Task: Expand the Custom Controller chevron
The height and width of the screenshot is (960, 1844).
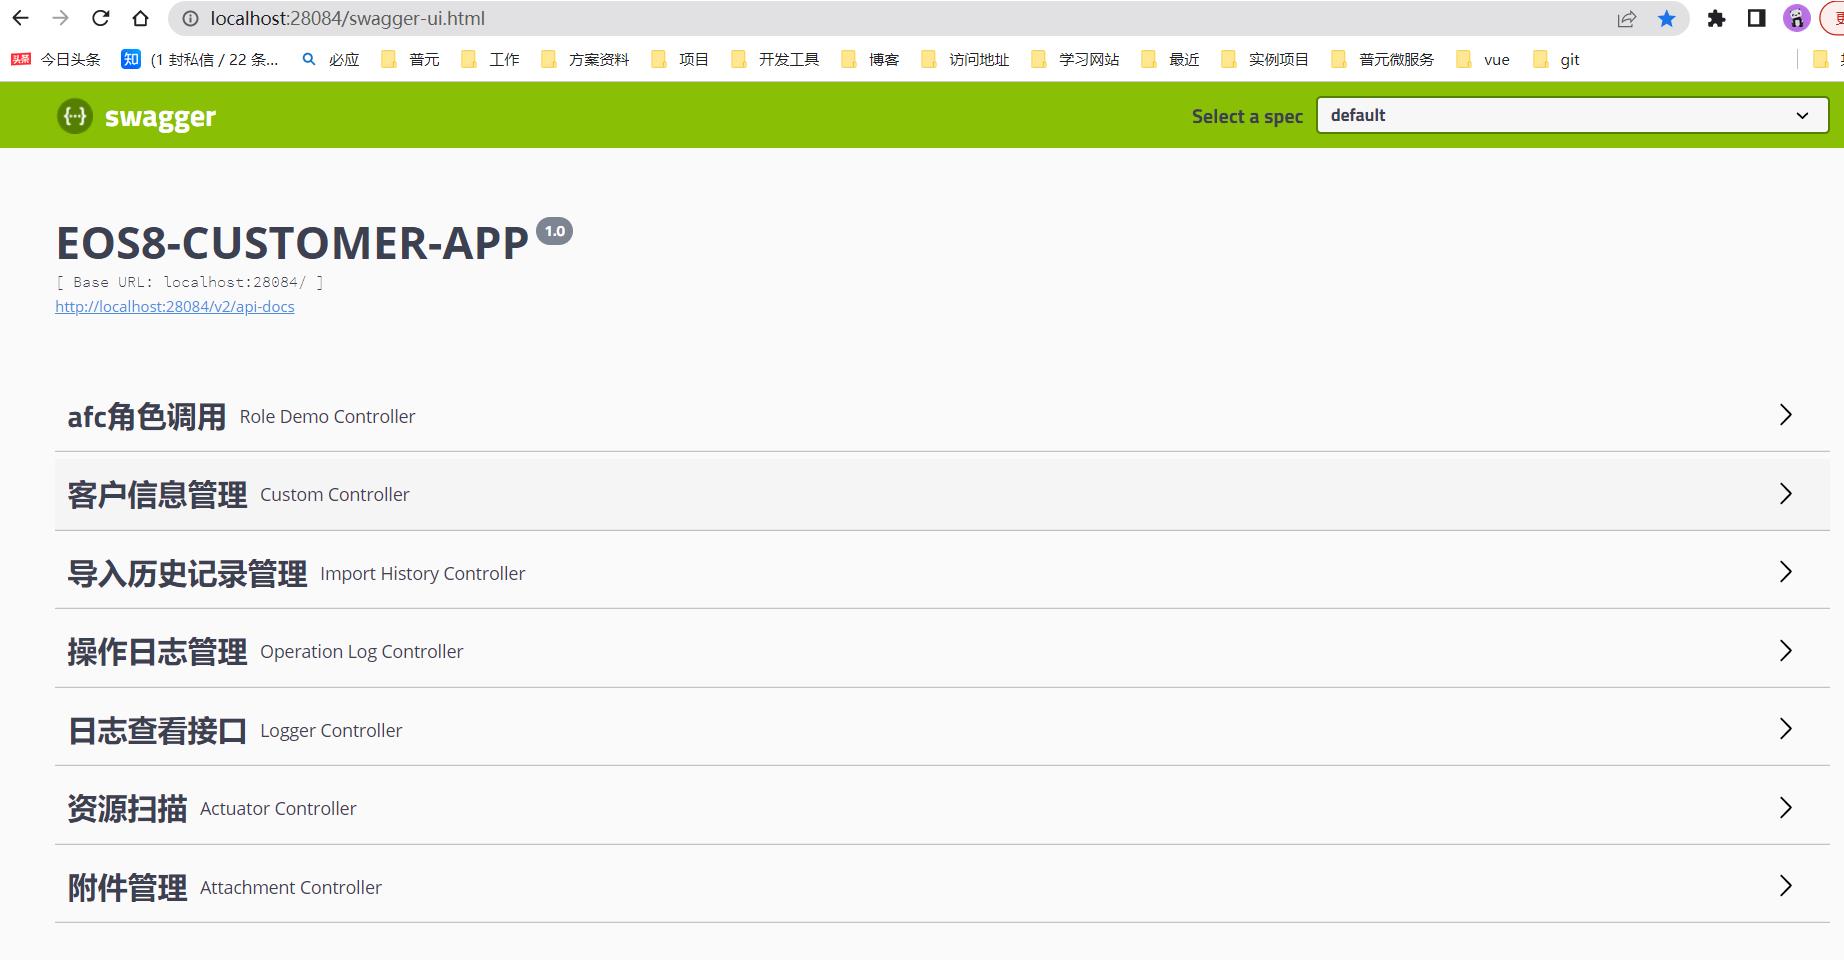Action: pos(1785,494)
